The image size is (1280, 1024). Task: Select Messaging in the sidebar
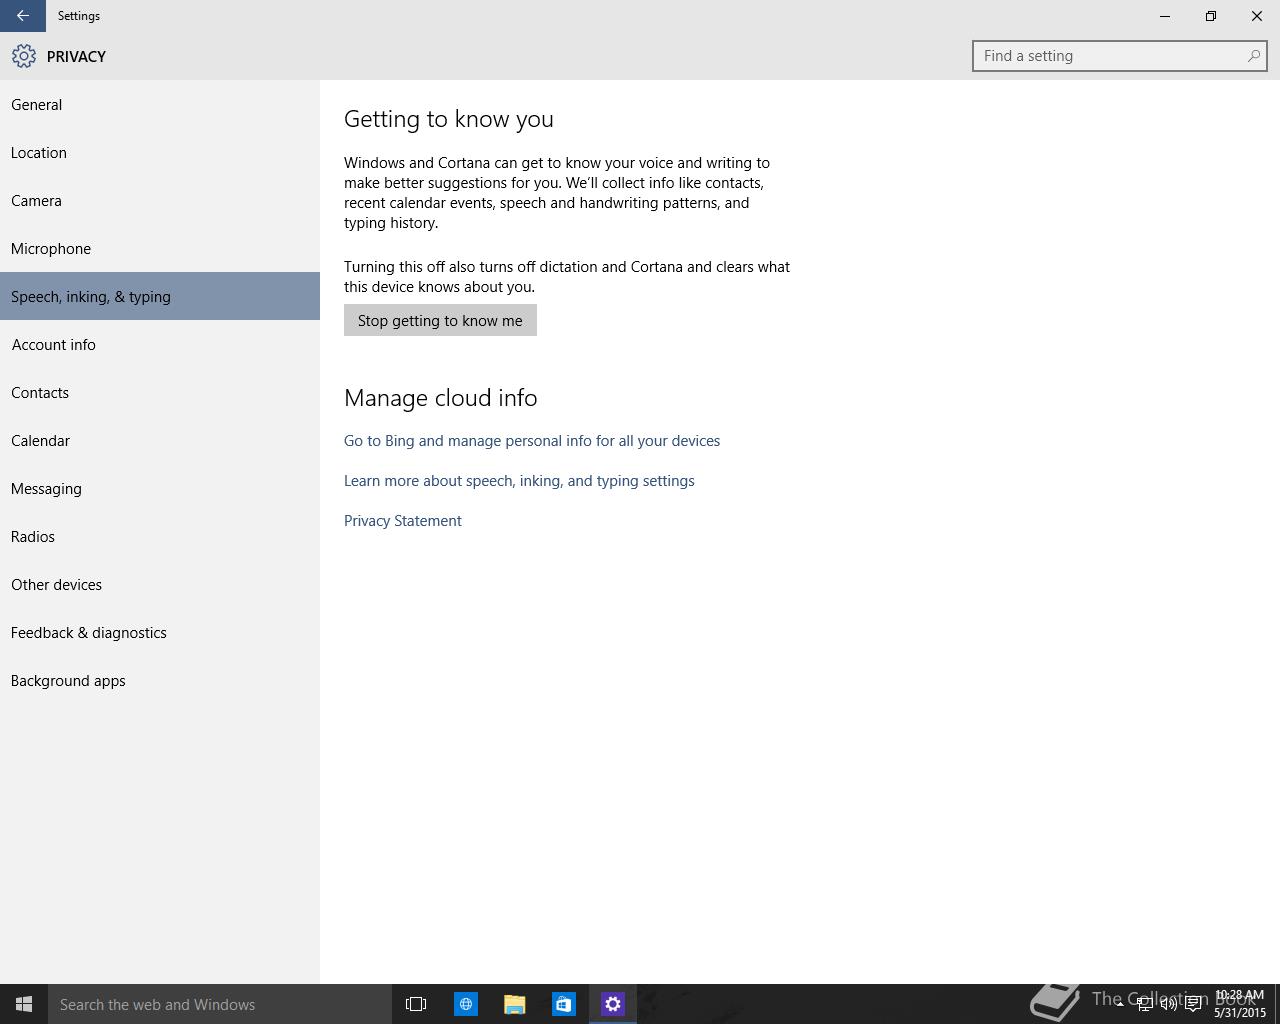160,488
